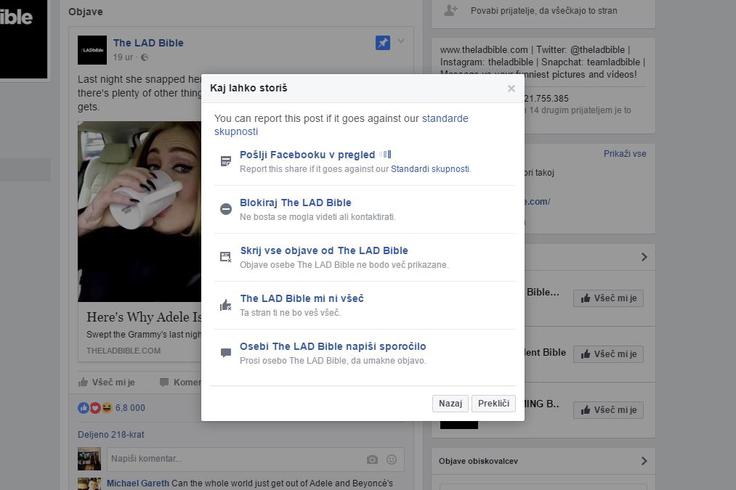
Task: Open 'Deljeno 218-krat' shares link
Action: (x=111, y=435)
